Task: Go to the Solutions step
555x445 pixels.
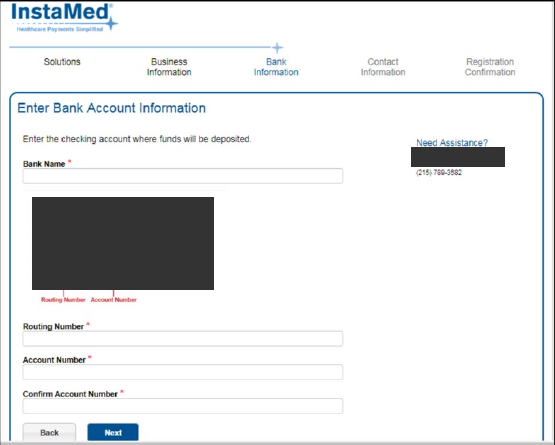Action: tap(62, 62)
